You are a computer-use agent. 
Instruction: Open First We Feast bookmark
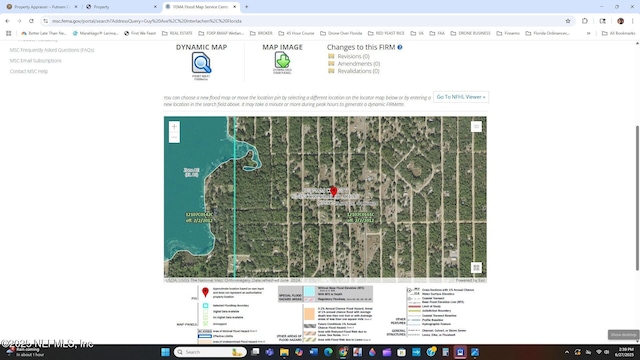coord(140,33)
